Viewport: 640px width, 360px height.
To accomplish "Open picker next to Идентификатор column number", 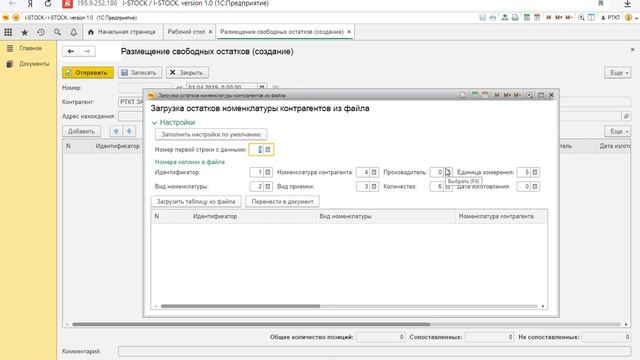I will [268, 173].
